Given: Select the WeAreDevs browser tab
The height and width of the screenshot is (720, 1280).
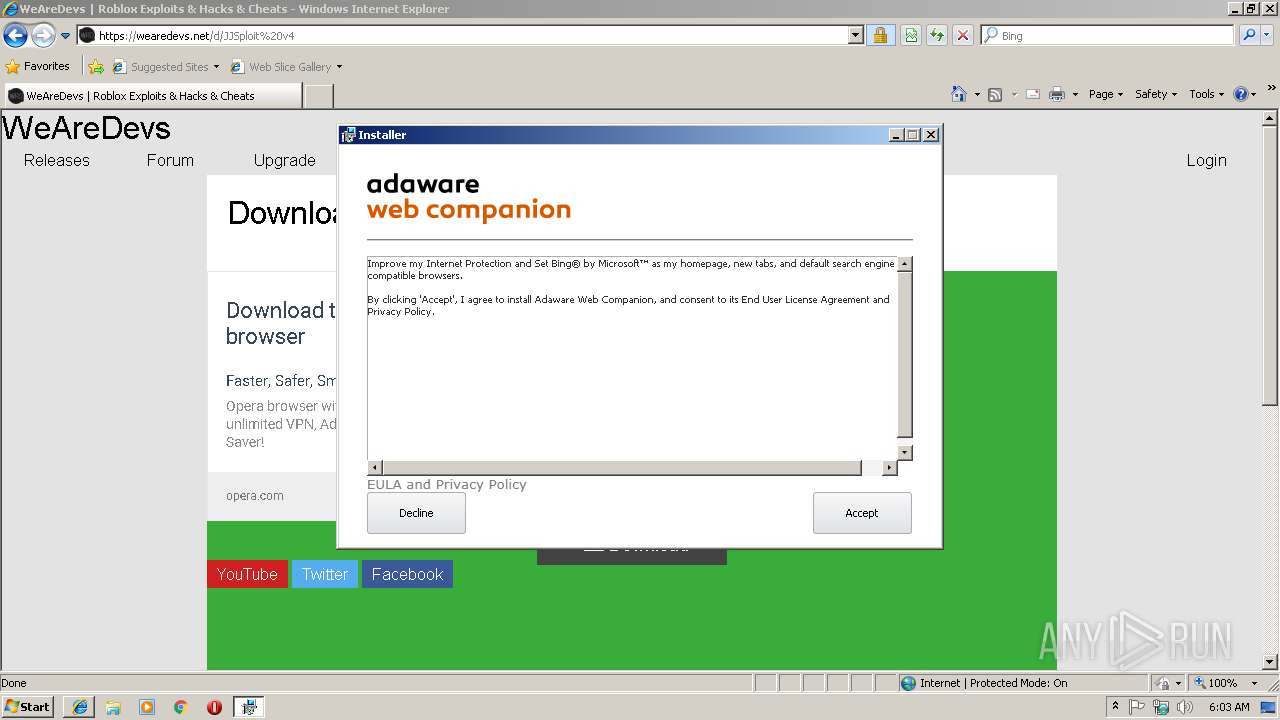Looking at the screenshot, I should (152, 96).
